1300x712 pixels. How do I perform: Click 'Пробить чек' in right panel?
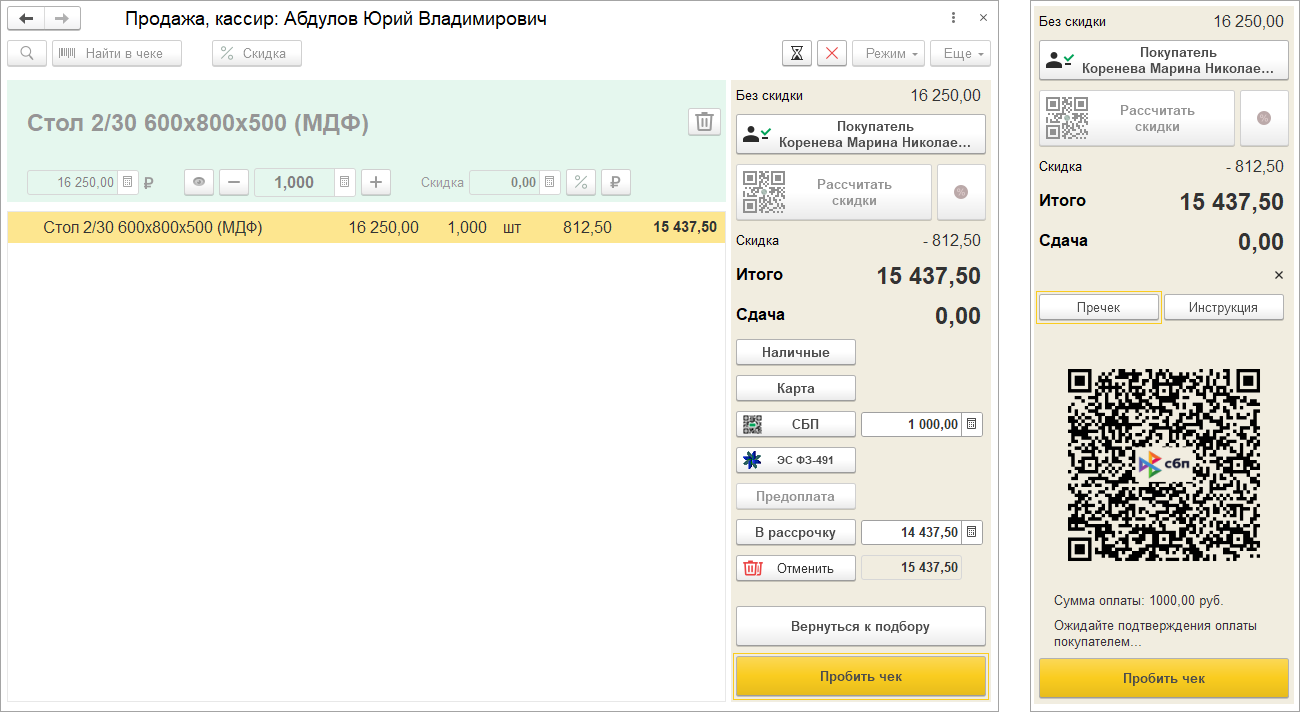point(1164,678)
